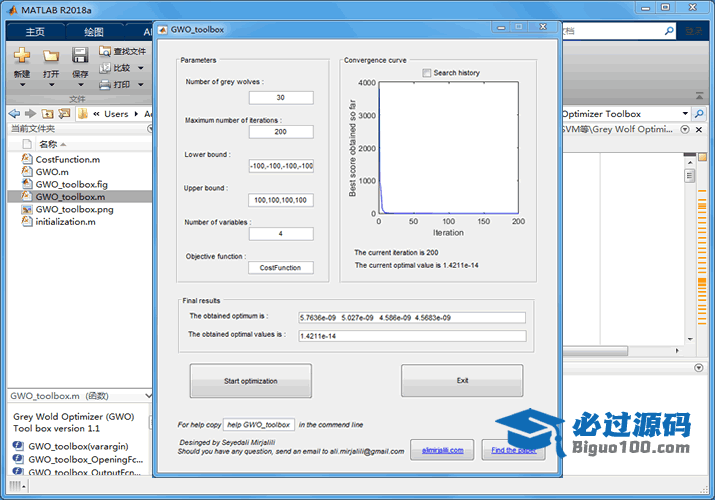Minimize the GWO_toolbox window

coord(501,27)
